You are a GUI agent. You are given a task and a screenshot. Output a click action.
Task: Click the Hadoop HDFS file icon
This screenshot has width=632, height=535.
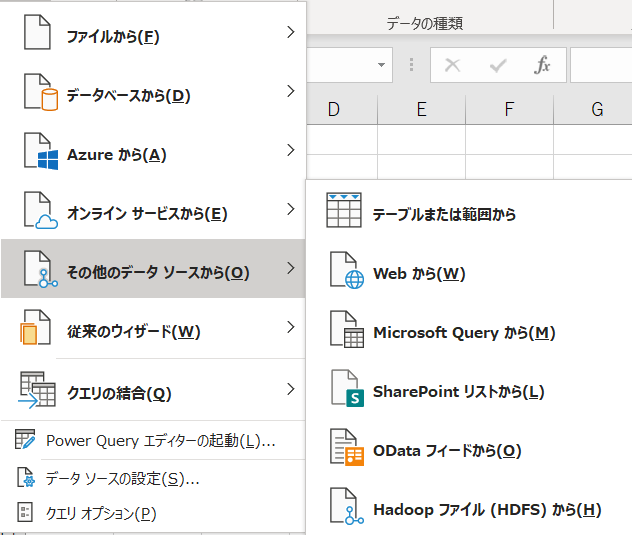(347, 506)
